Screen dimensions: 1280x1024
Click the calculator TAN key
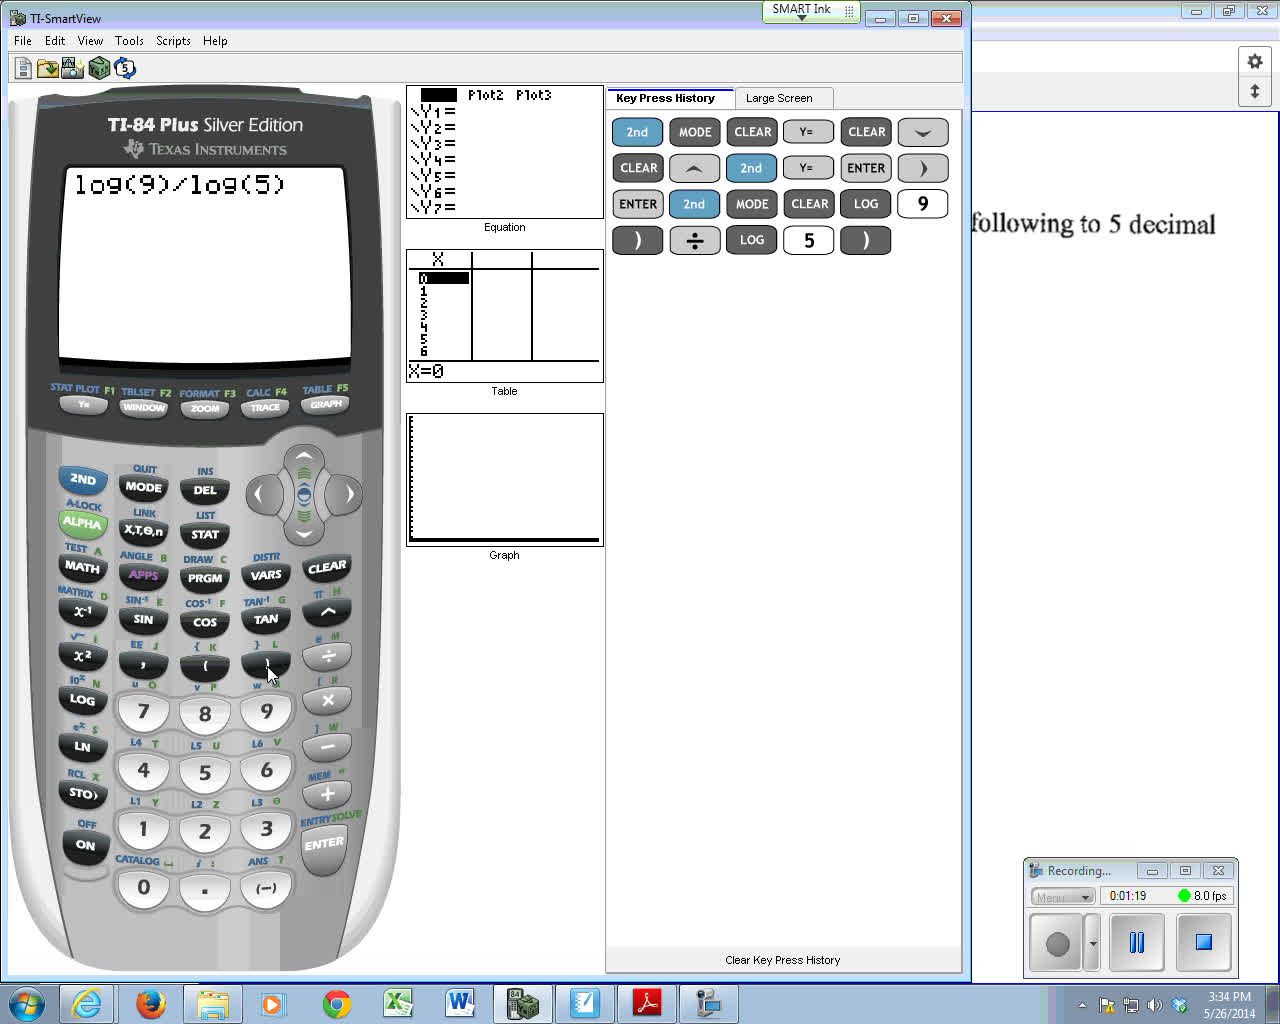point(266,620)
